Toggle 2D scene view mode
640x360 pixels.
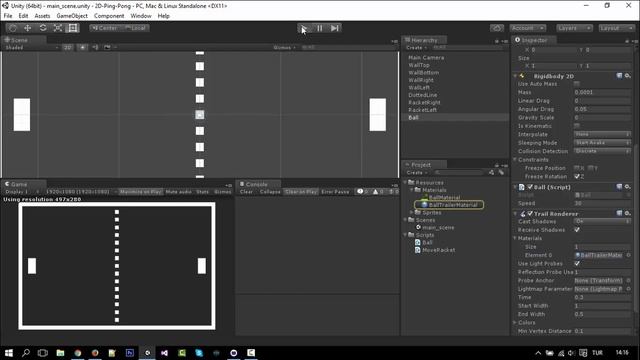(68, 47)
